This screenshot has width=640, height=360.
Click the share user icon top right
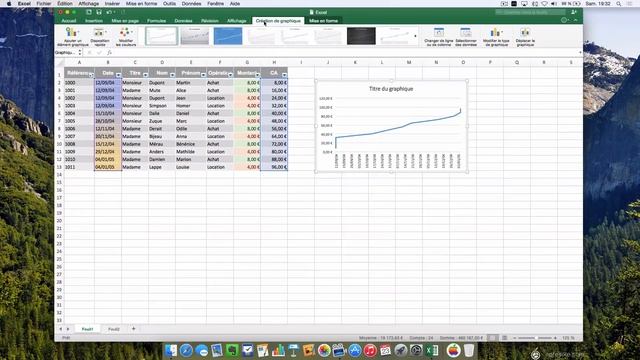574,12
